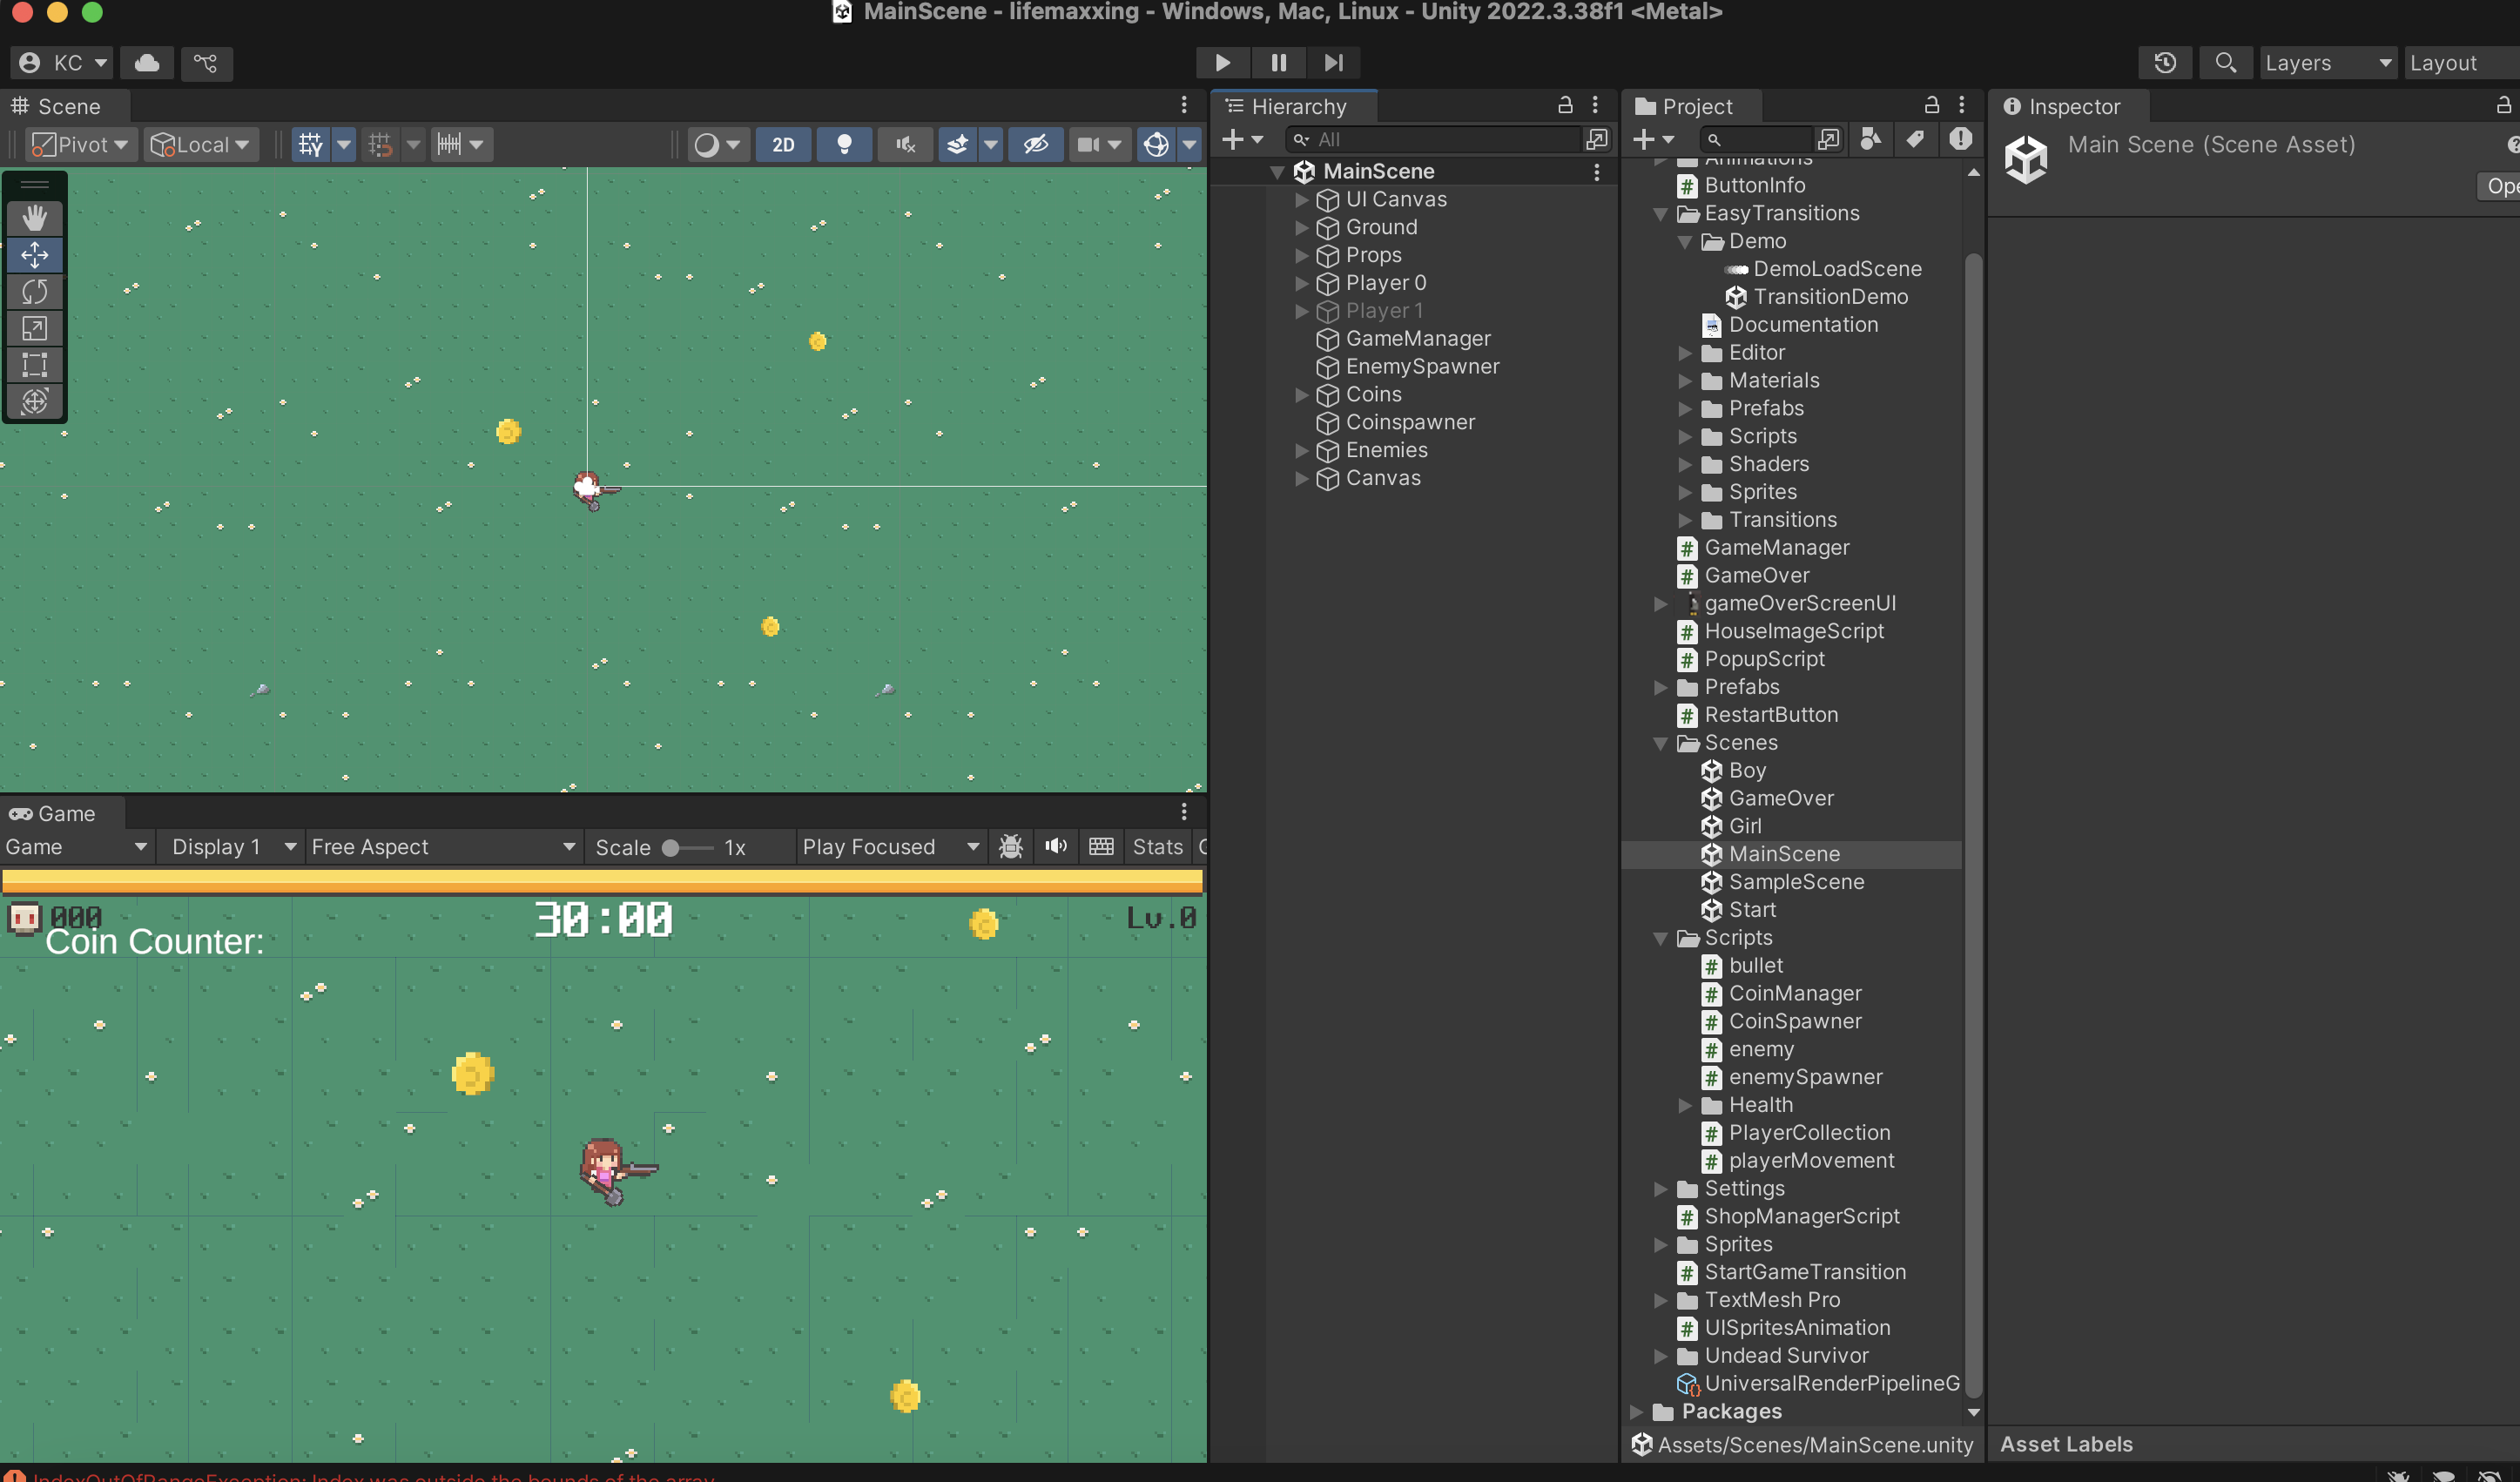Click the Step frame button
Viewport: 2520px width, 1482px height.
(x=1333, y=63)
